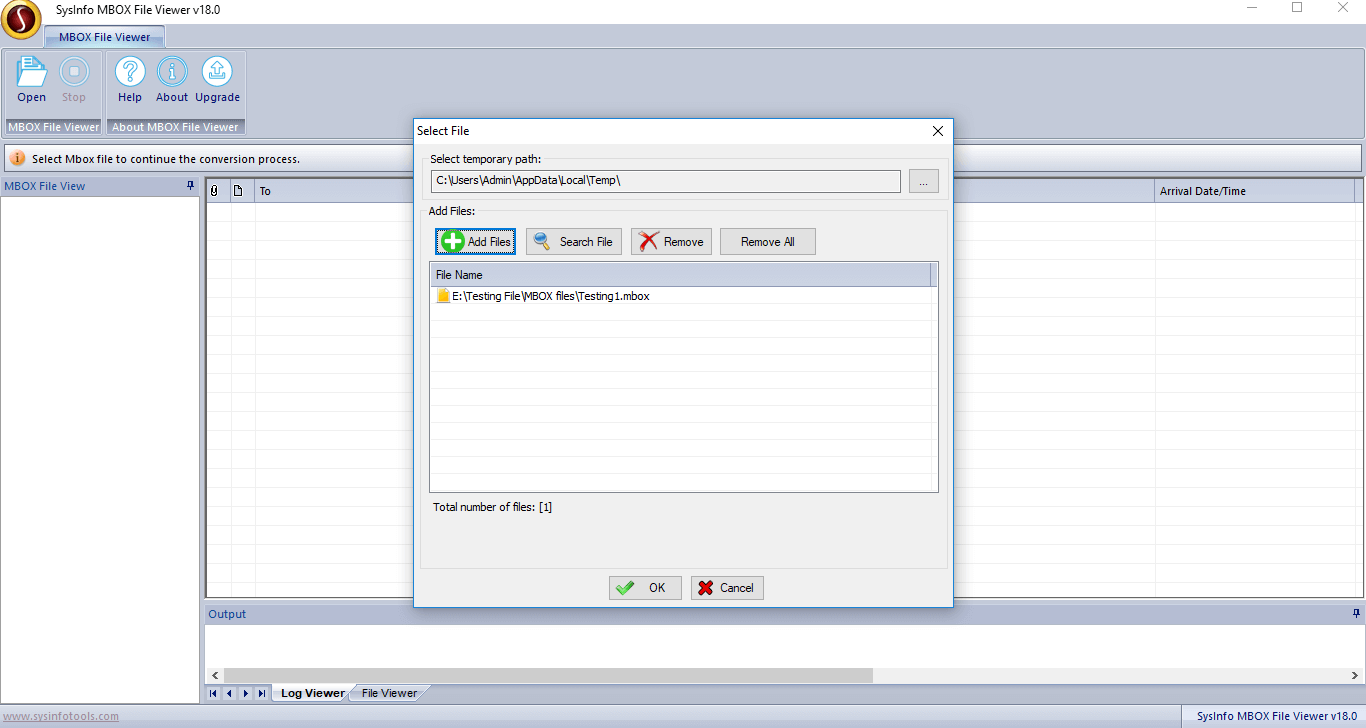The height and width of the screenshot is (728, 1366).
Task: Click the temporary path input field
Action: tap(666, 181)
